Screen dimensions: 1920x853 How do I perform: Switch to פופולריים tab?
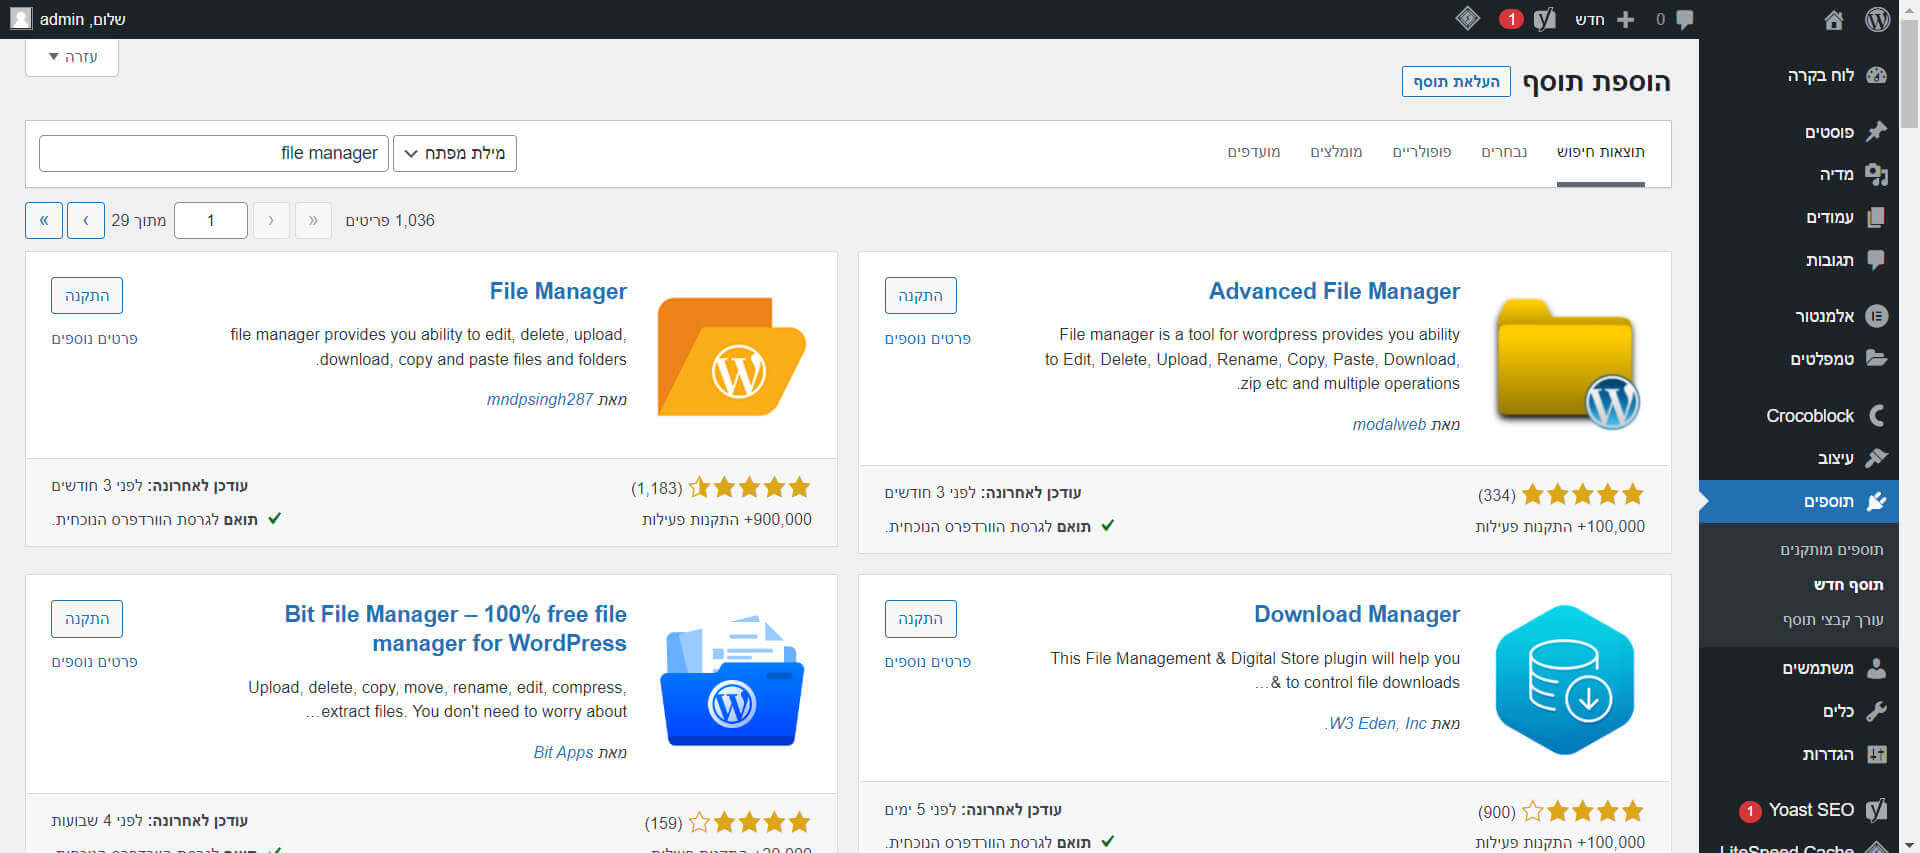tap(1421, 152)
